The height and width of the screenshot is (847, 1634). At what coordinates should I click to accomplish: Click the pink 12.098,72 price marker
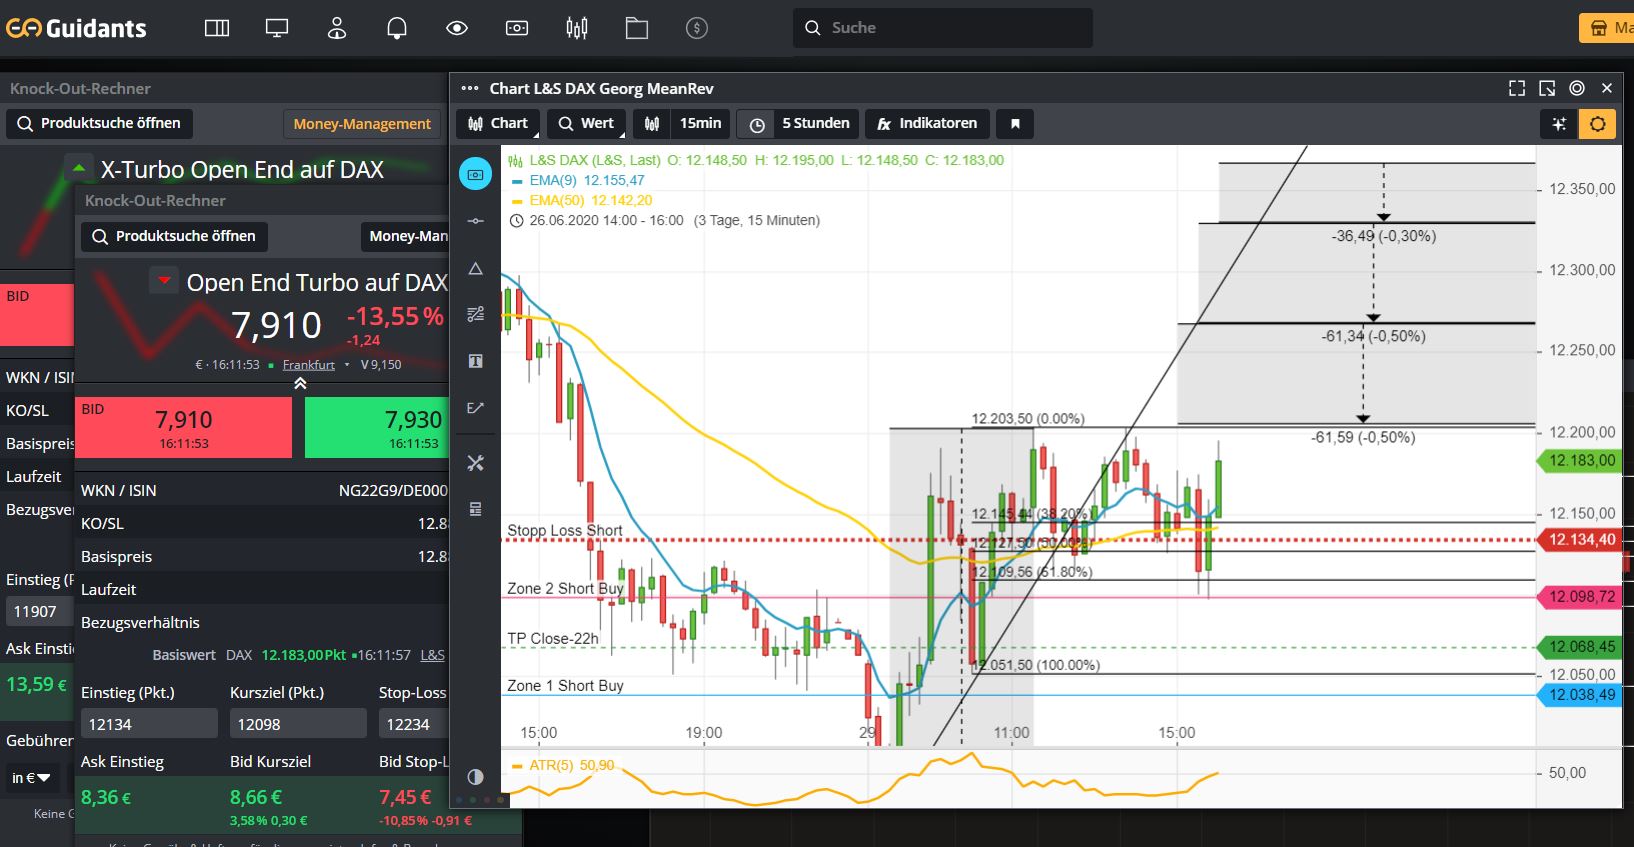click(x=1578, y=597)
